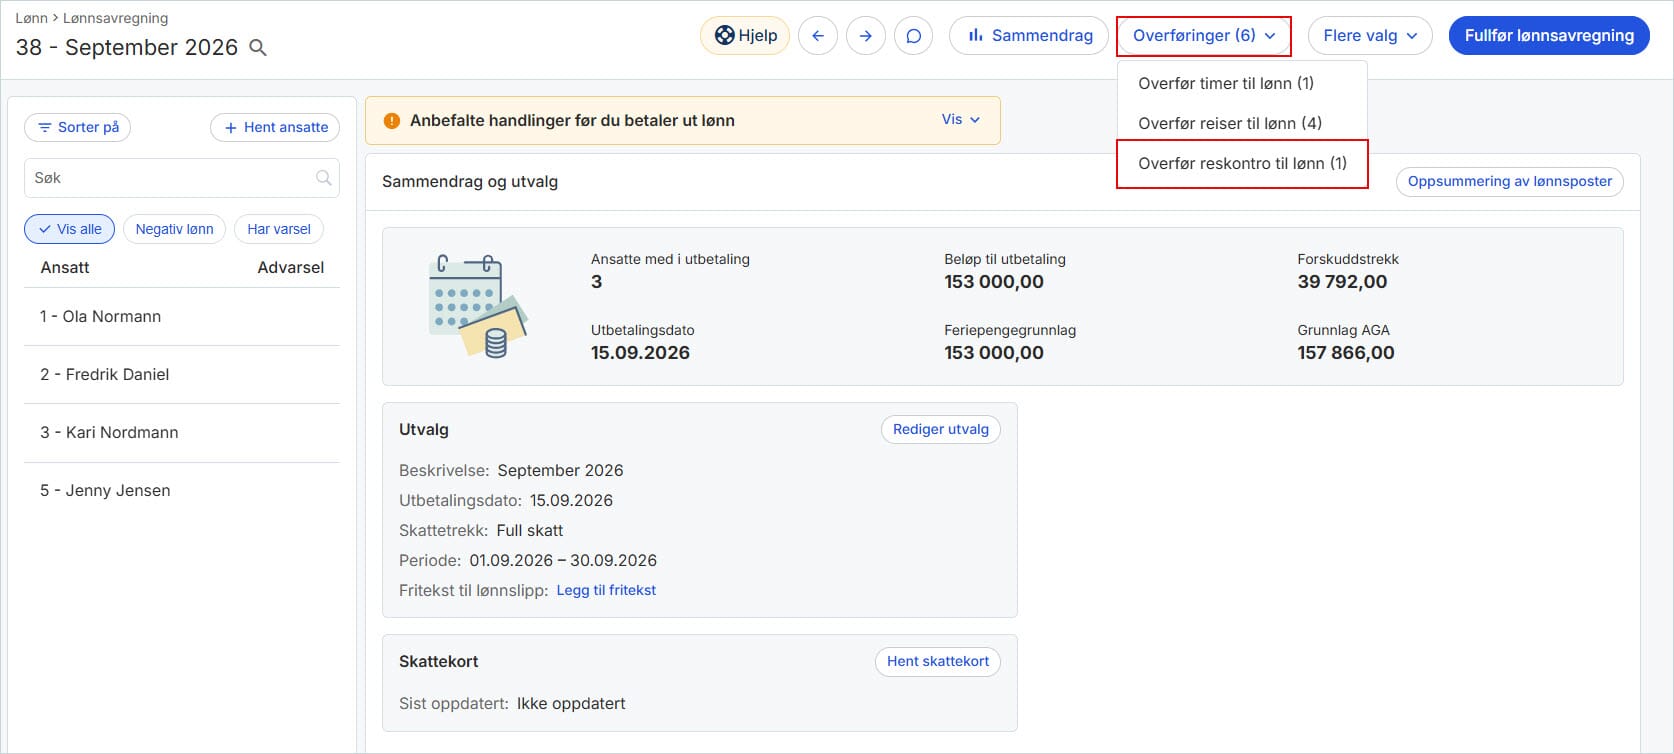
Task: Toggle Vis alle filter chip
Action: pyautogui.click(x=70, y=229)
